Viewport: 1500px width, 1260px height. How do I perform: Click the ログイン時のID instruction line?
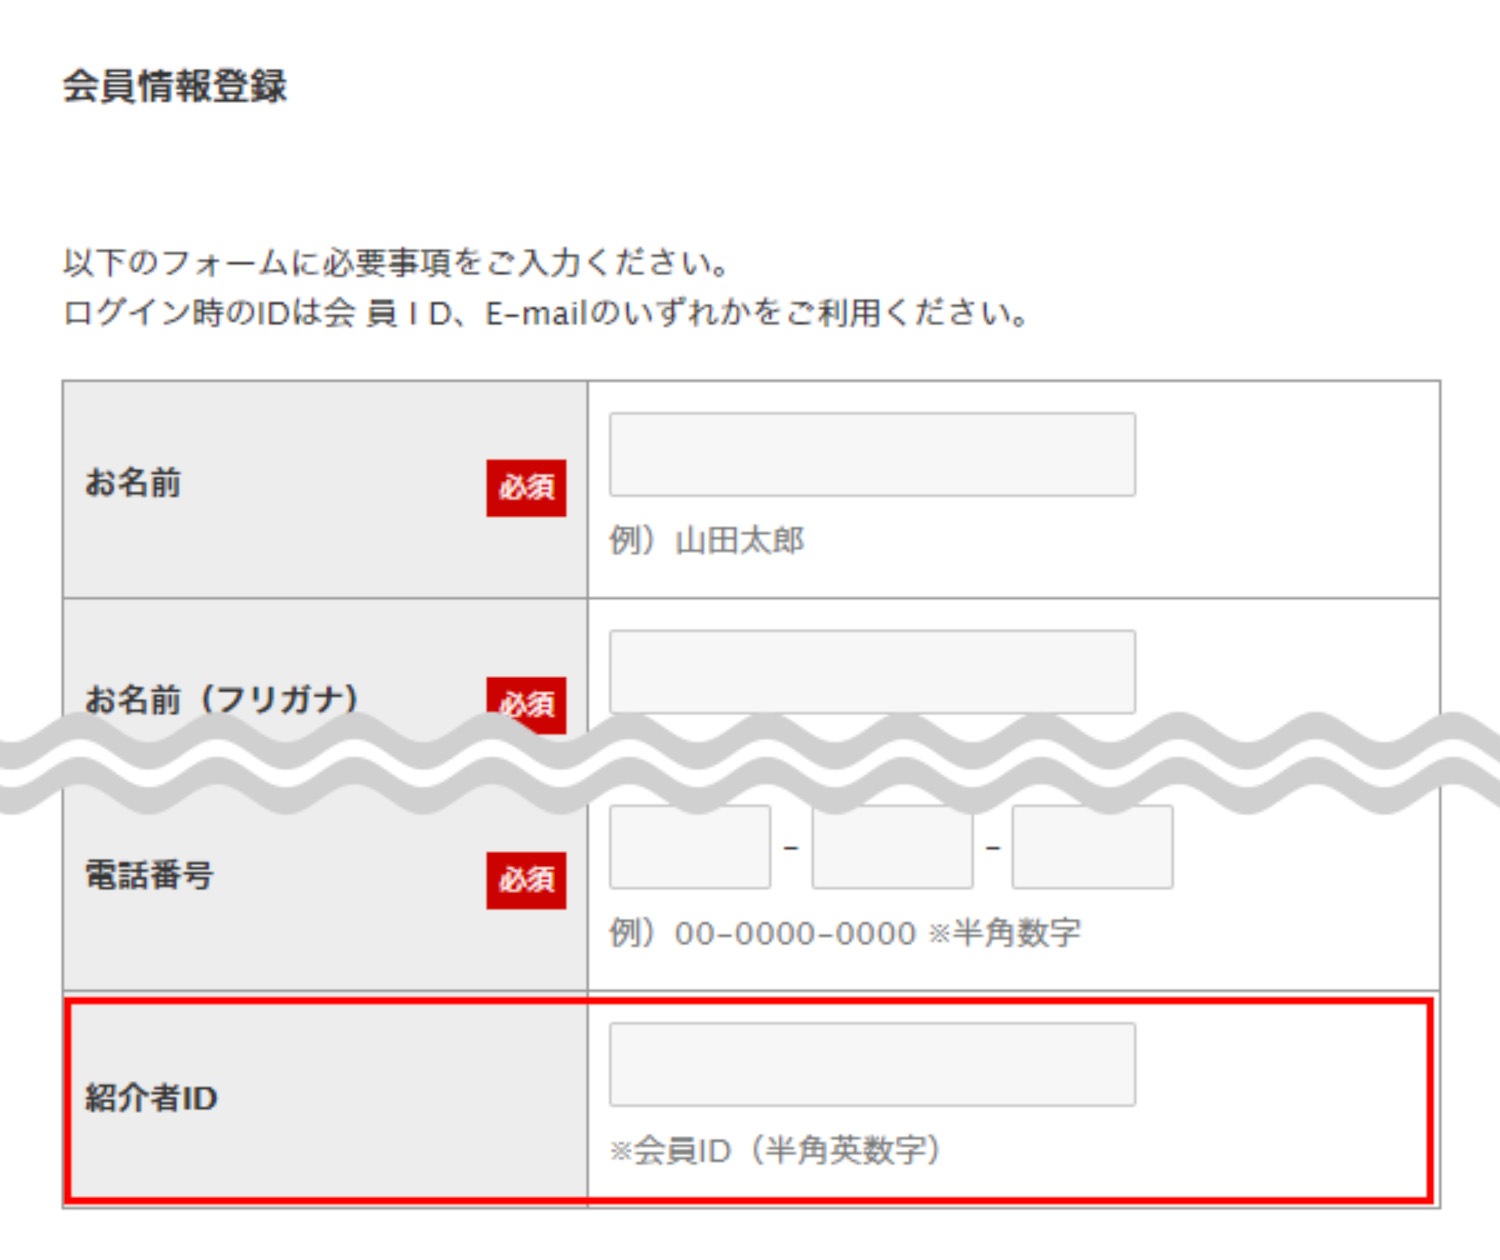545,313
